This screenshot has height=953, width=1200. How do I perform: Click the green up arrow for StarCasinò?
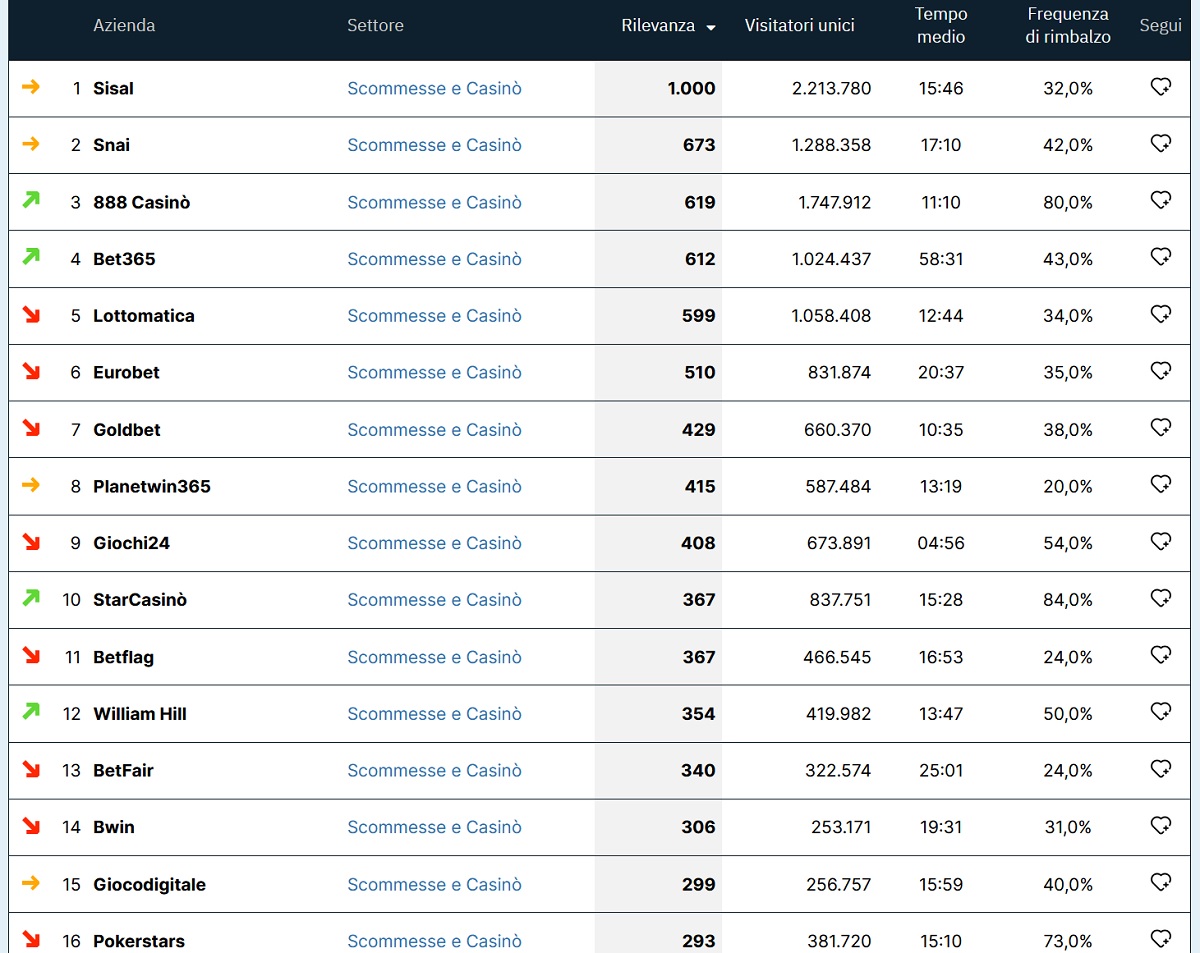31,598
